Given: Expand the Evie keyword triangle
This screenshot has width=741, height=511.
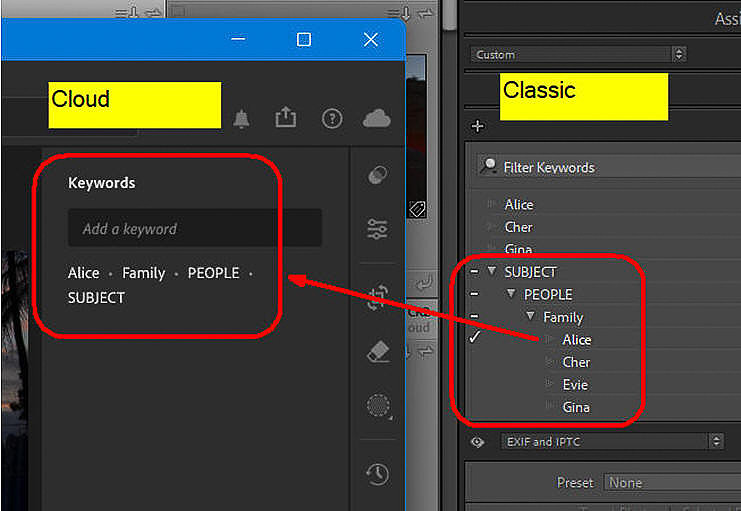Looking at the screenshot, I should click(549, 383).
